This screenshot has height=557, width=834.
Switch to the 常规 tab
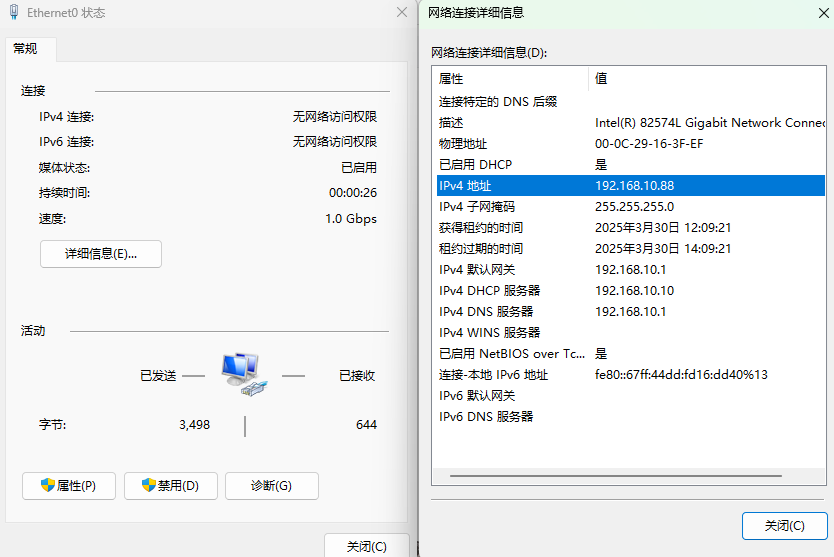point(26,48)
